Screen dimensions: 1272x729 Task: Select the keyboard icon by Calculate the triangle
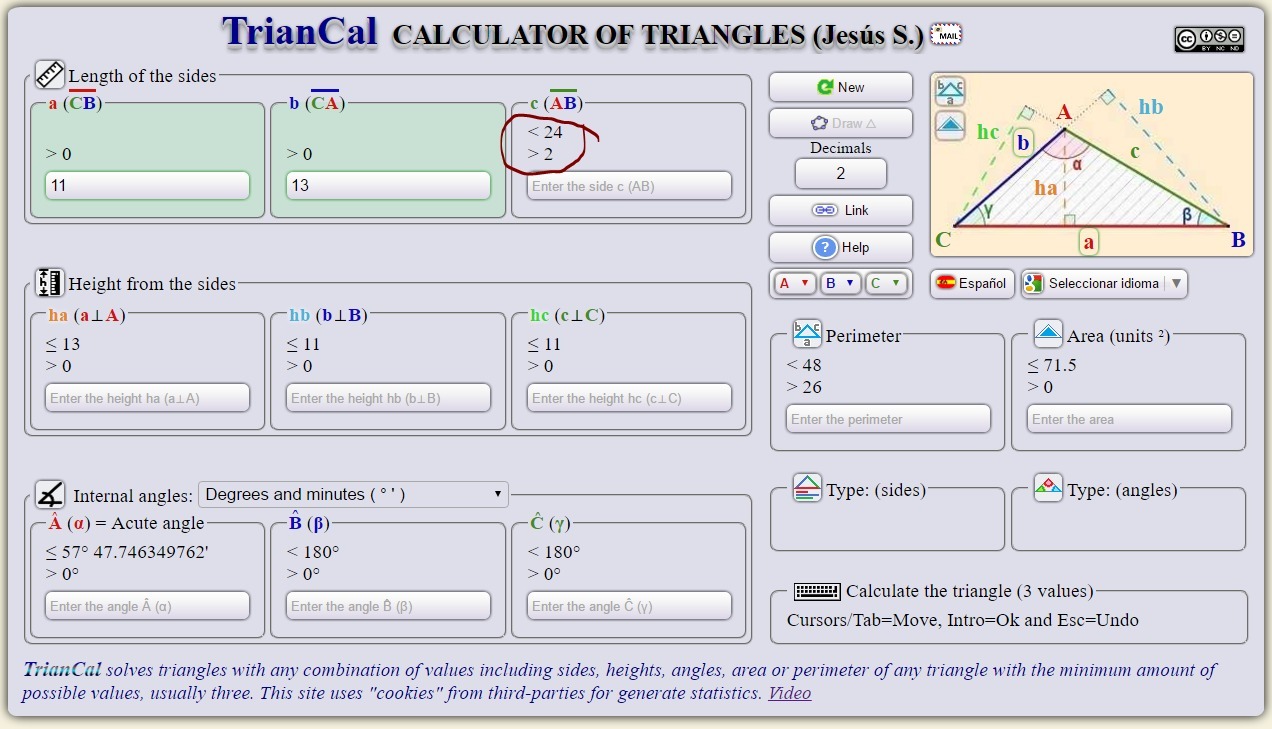[817, 591]
